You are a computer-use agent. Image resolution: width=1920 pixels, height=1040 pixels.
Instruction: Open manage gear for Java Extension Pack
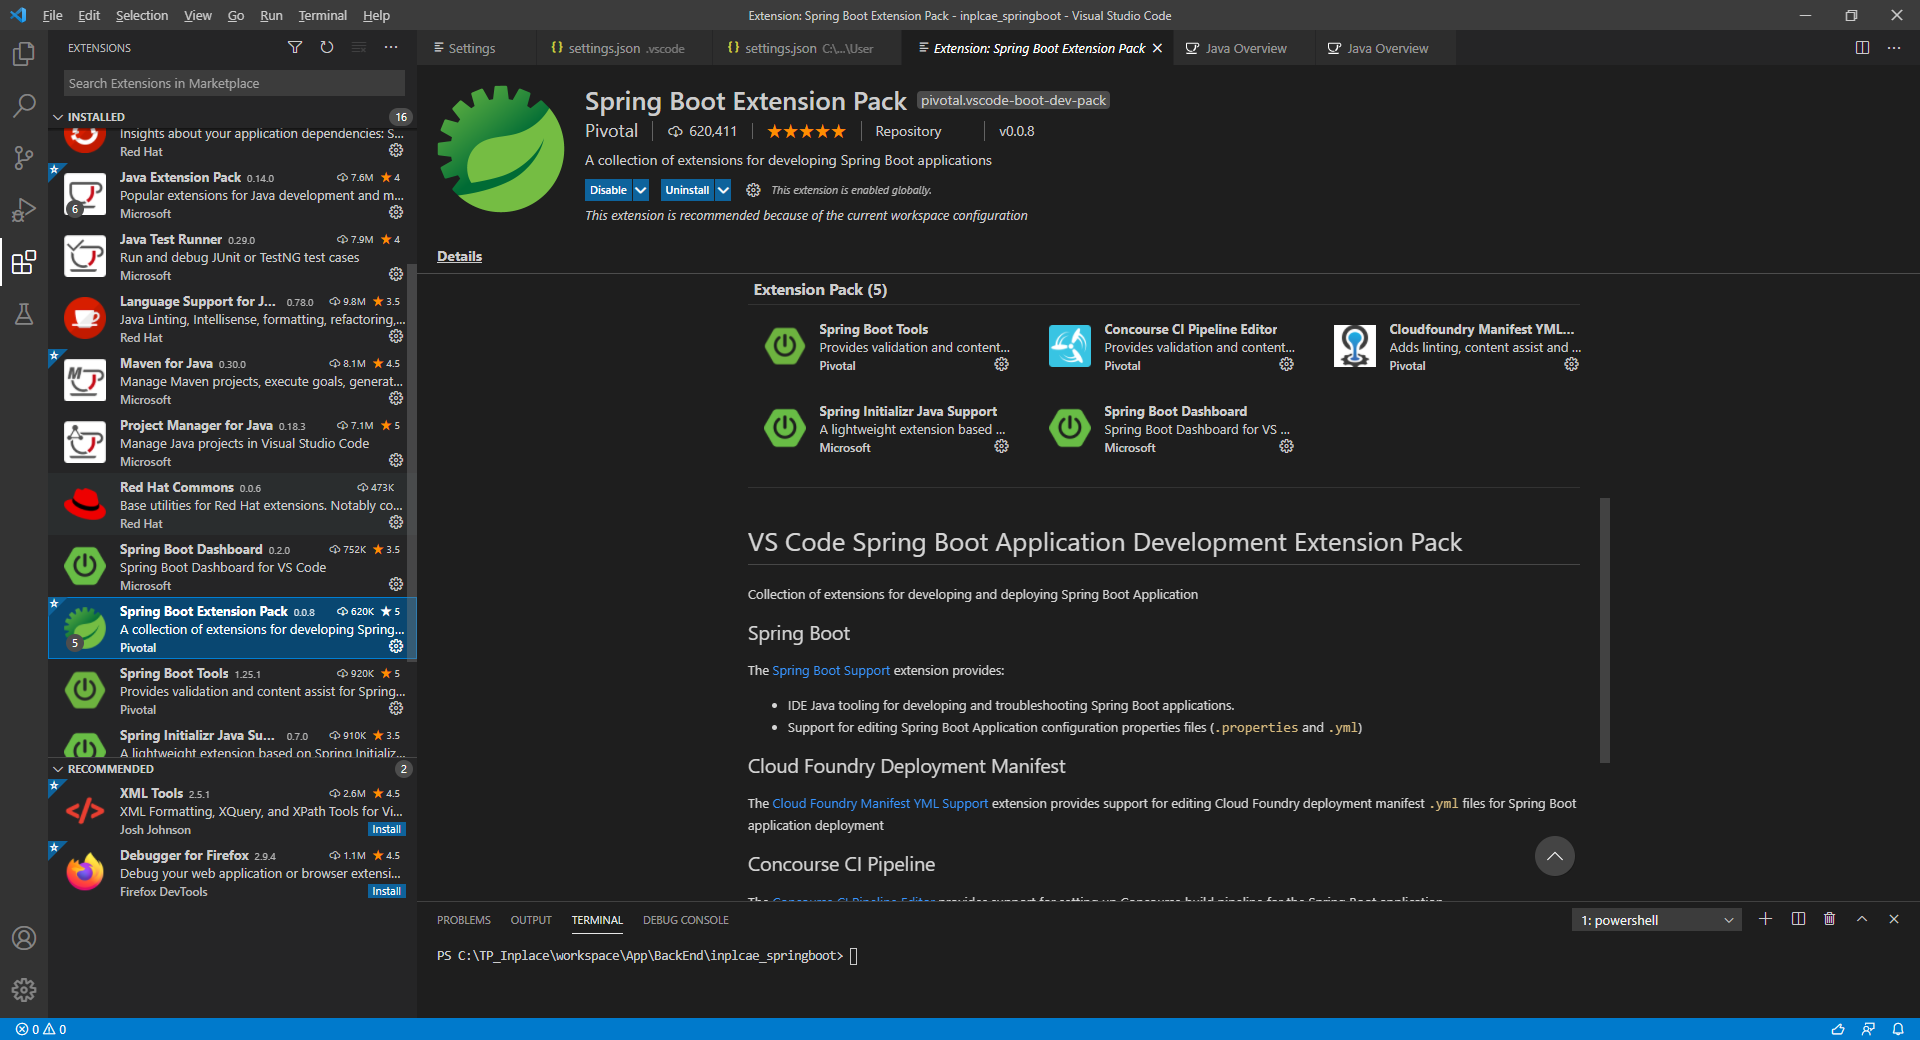coord(396,212)
